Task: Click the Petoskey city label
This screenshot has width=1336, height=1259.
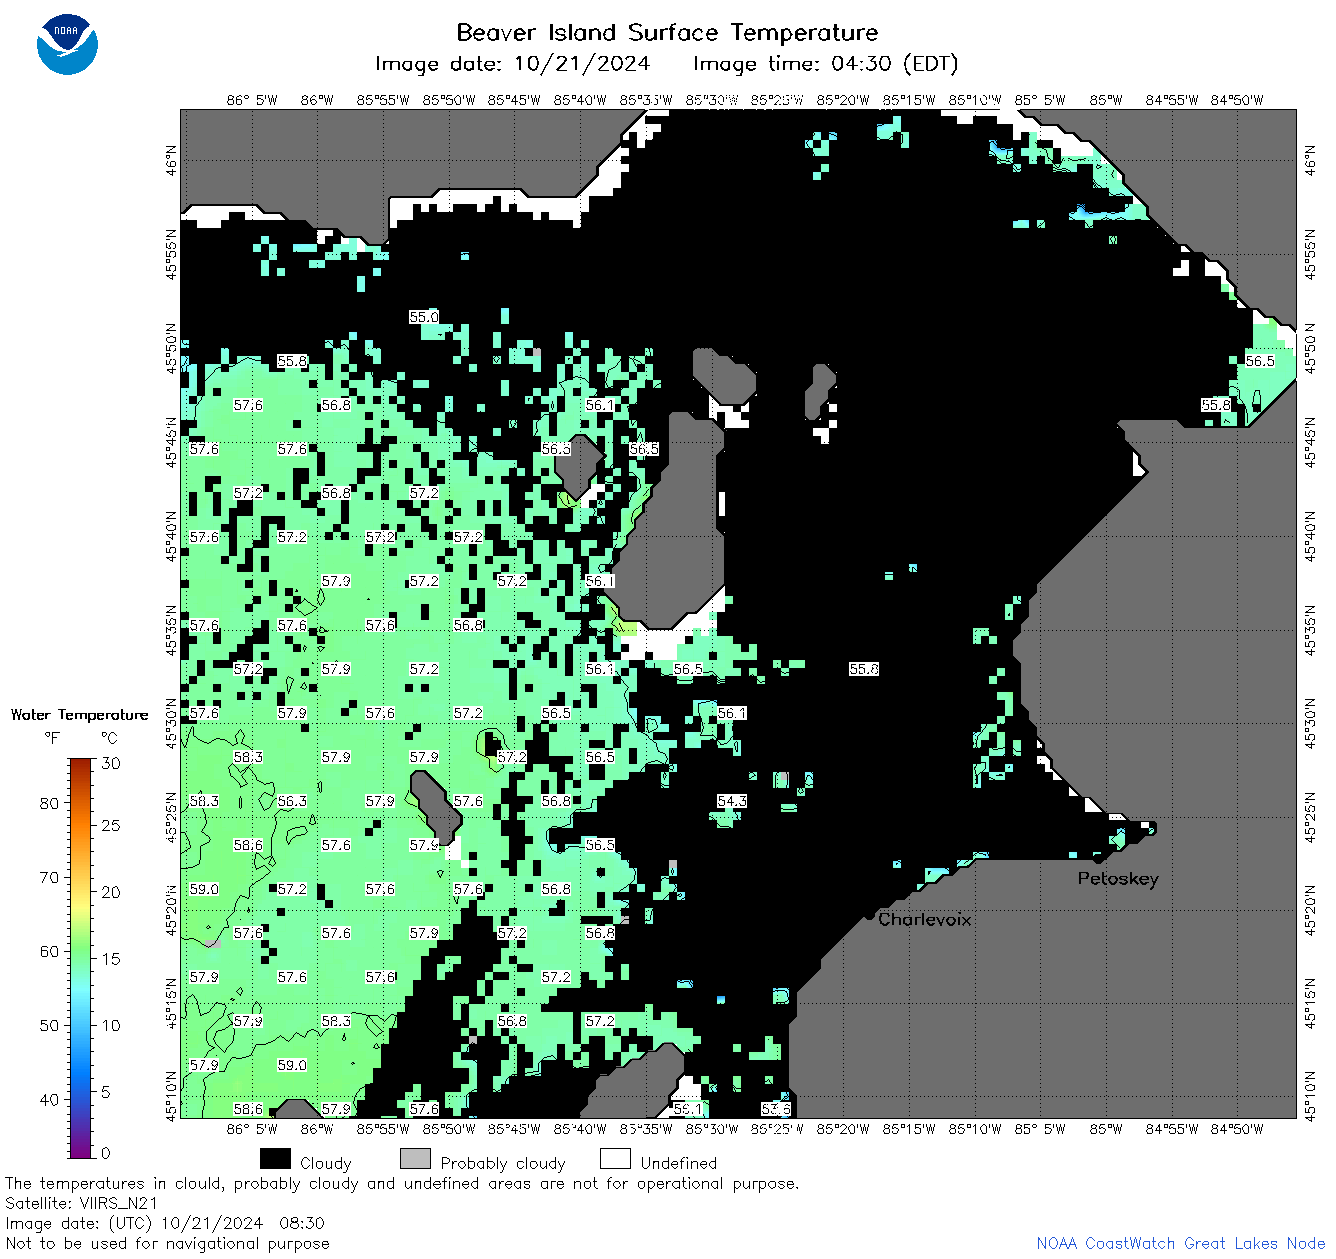Action: pos(1118,879)
